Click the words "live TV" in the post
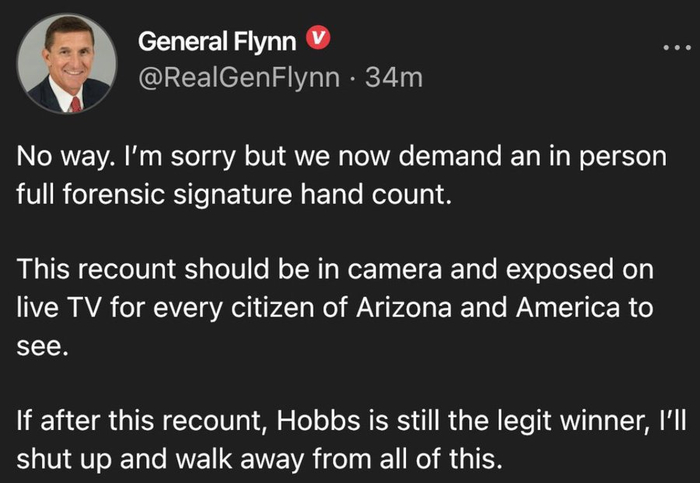 tap(50, 308)
